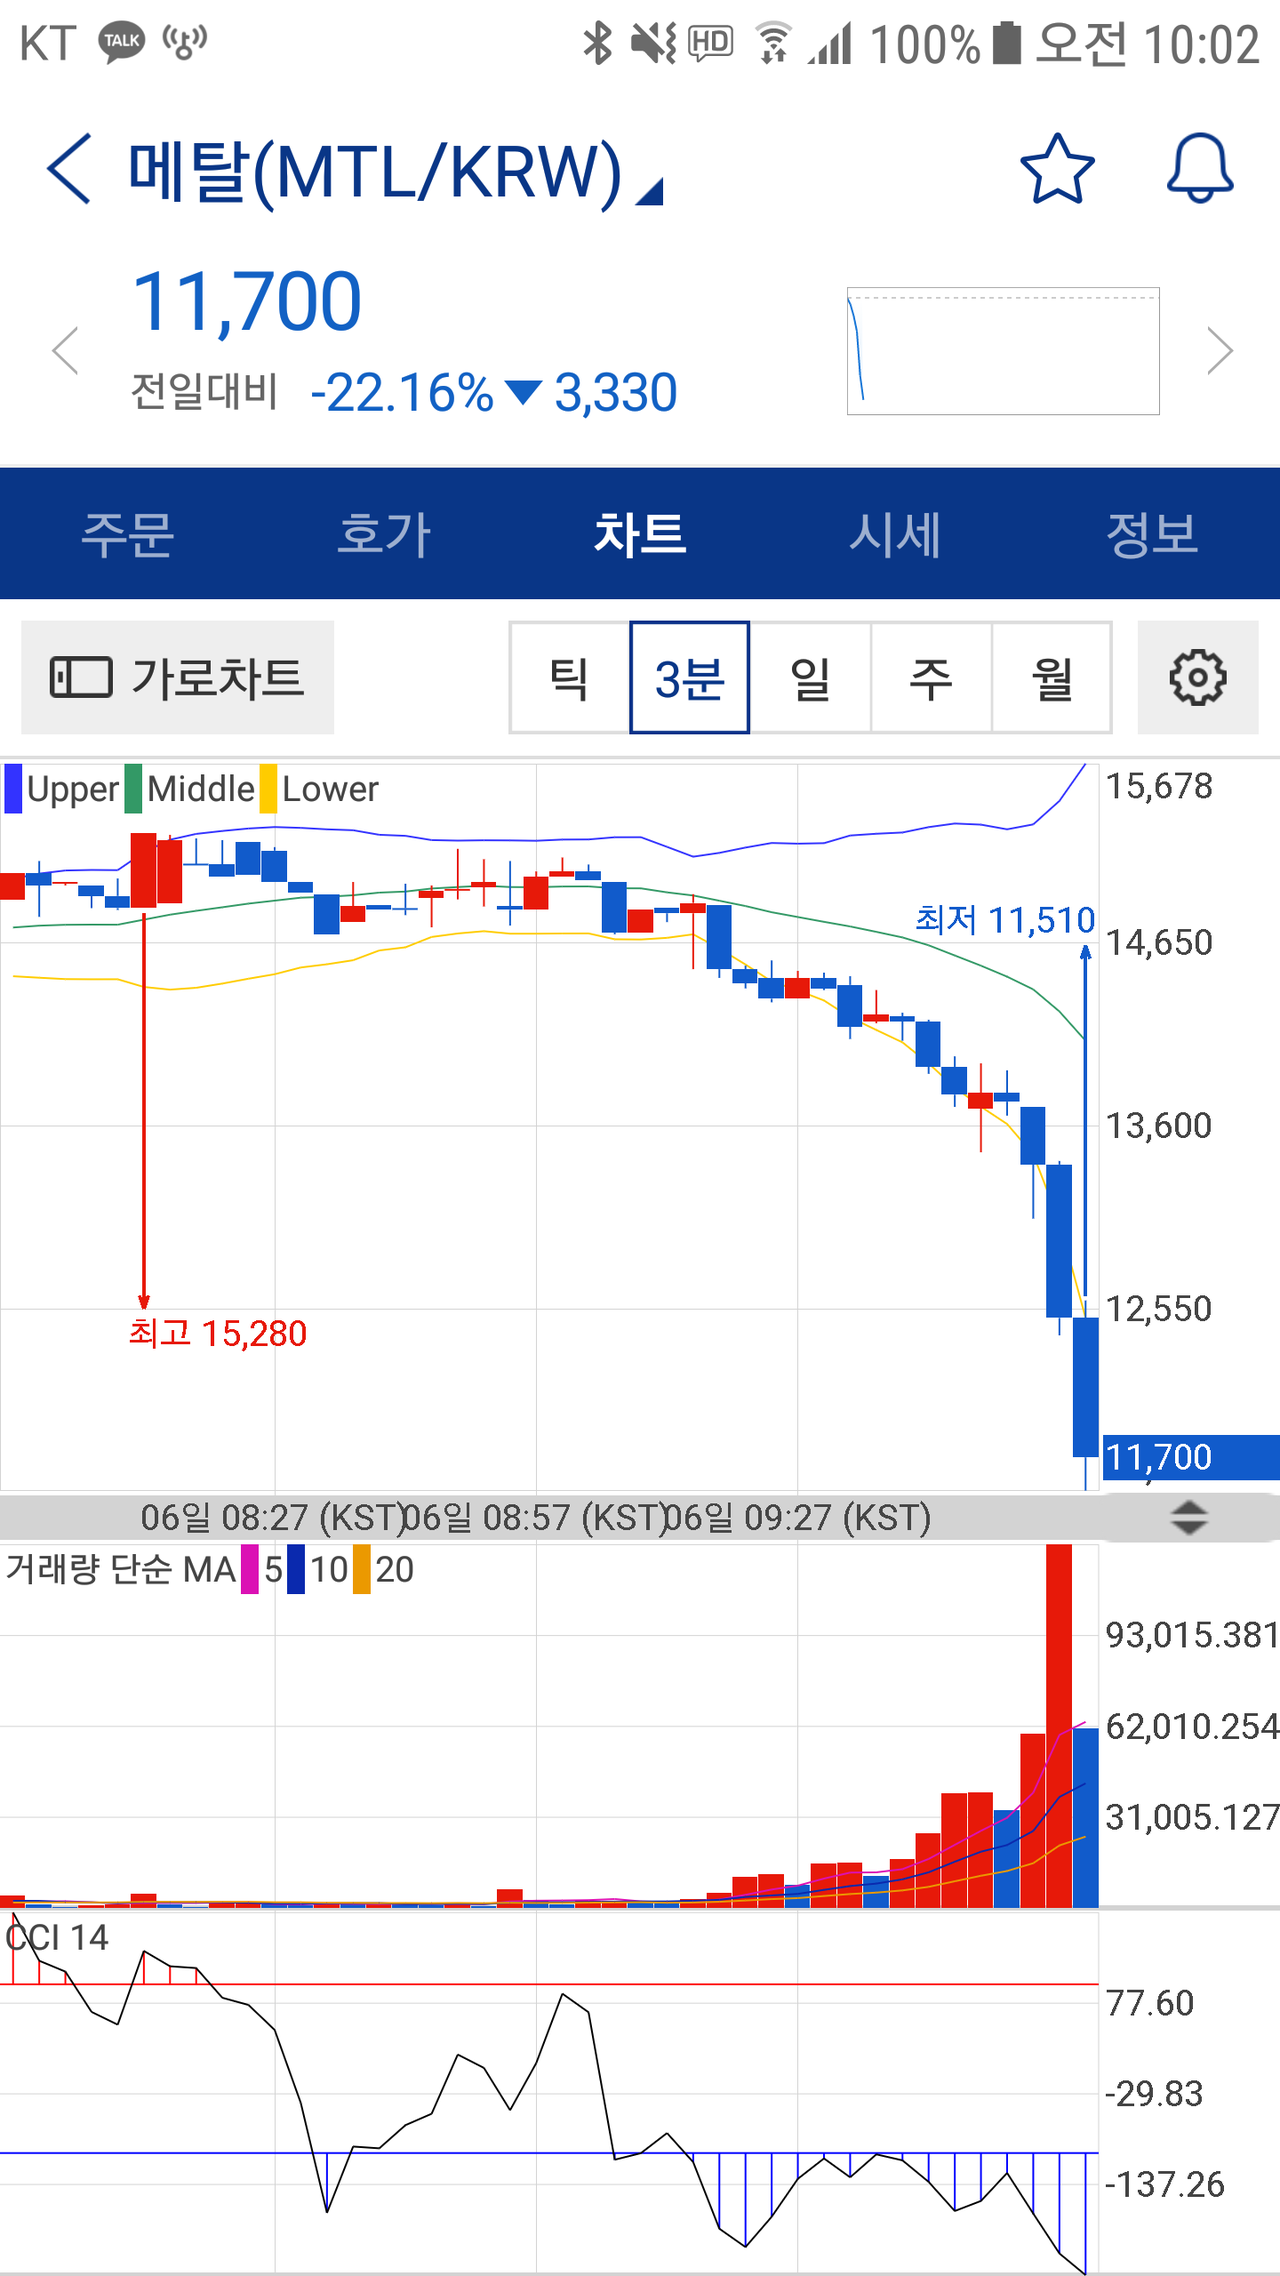The image size is (1280, 2276).
Task: Show next coin with right chevron
Action: 1220,351
